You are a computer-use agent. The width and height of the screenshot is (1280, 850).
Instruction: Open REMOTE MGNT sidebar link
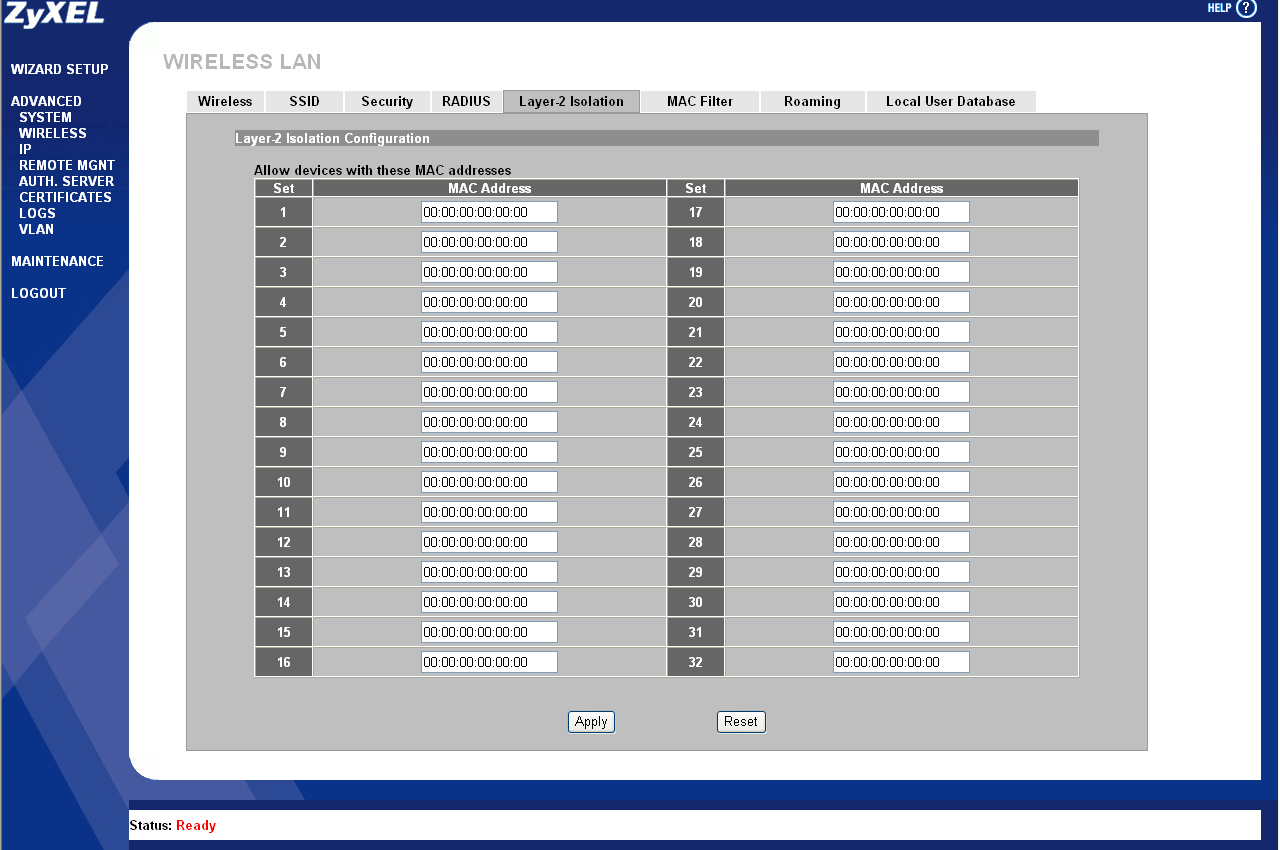pos(67,165)
